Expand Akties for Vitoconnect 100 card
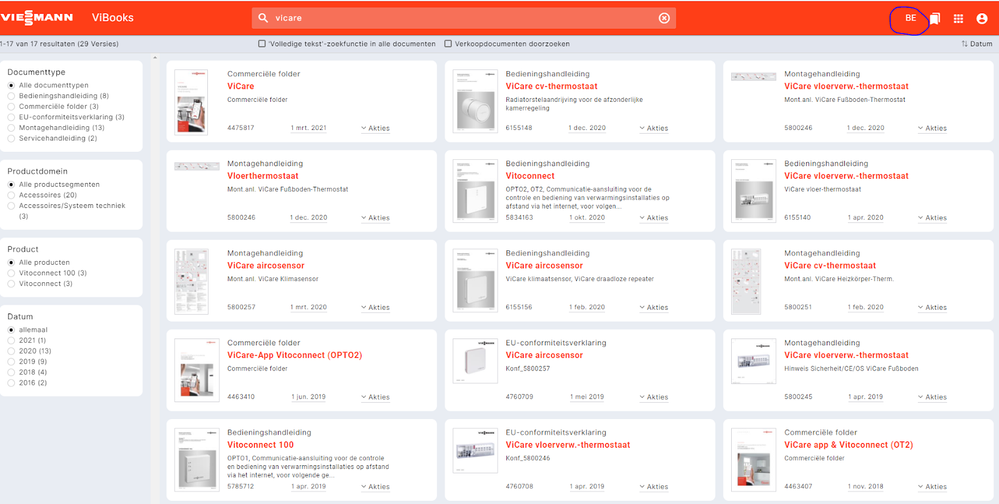This screenshot has width=999, height=504. click(375, 487)
